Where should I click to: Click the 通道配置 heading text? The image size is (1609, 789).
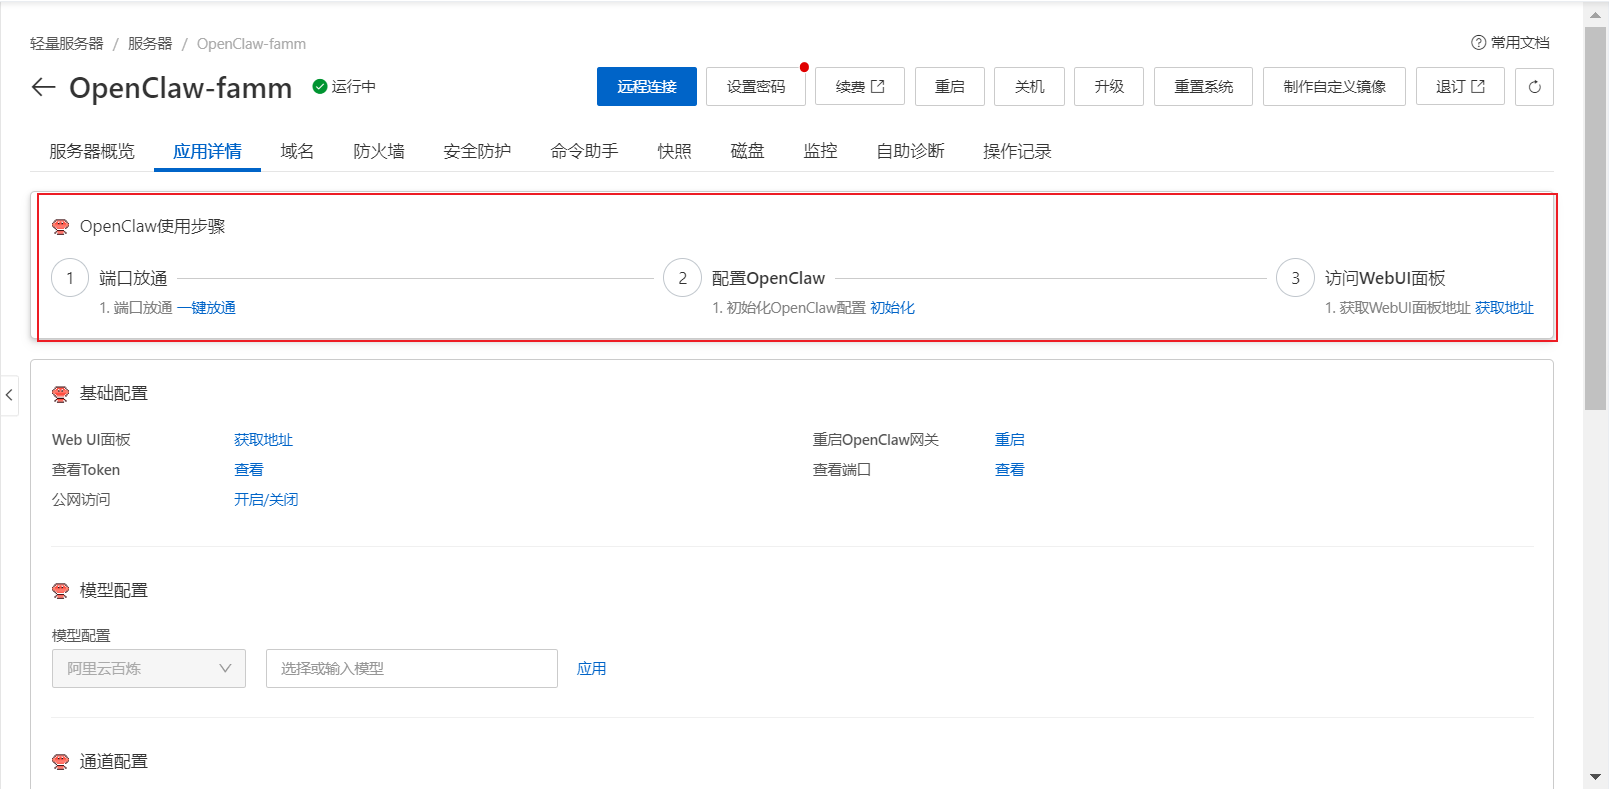pyautogui.click(x=114, y=762)
